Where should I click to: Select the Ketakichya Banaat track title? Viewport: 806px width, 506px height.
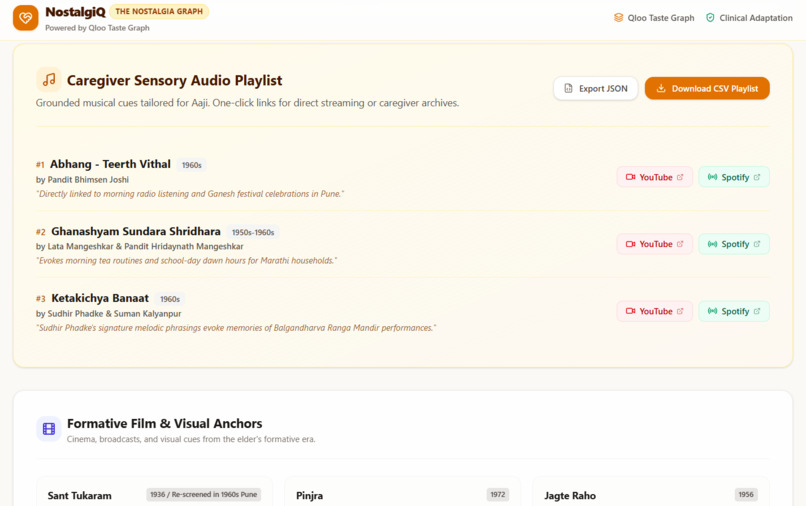tap(100, 298)
